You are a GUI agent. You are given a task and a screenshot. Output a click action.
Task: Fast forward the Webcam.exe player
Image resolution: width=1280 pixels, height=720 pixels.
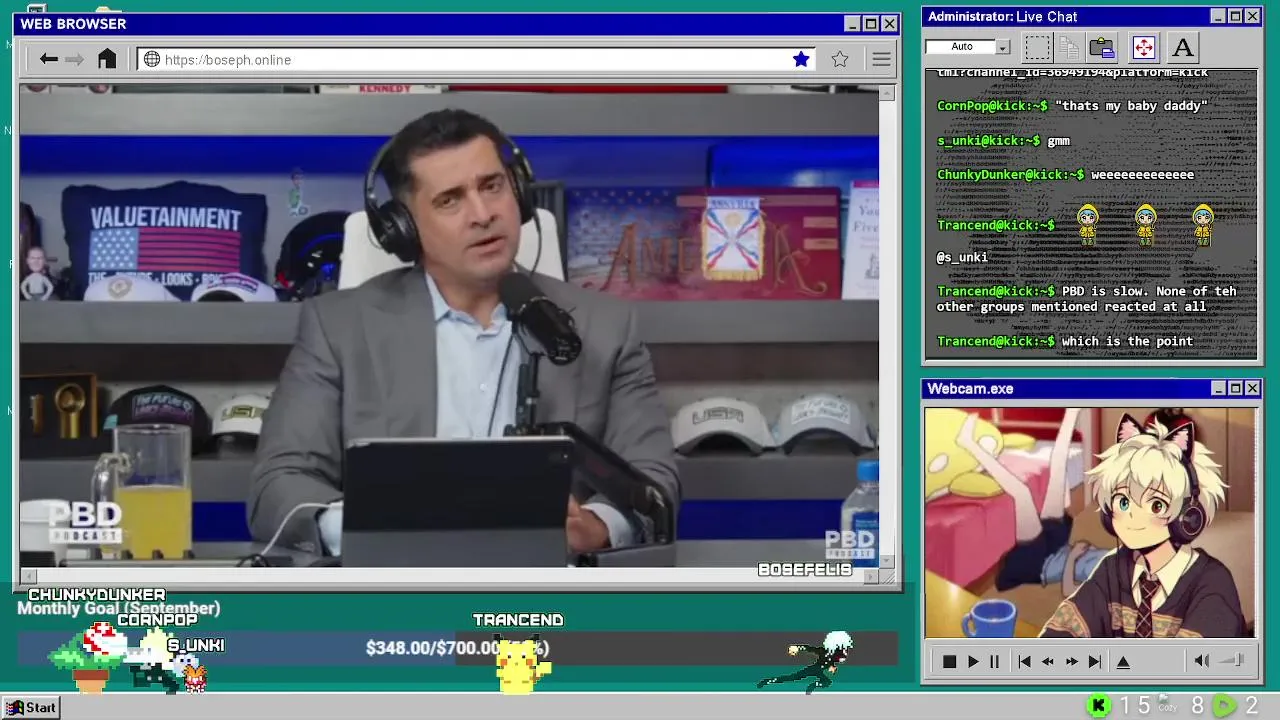tap(1071, 661)
